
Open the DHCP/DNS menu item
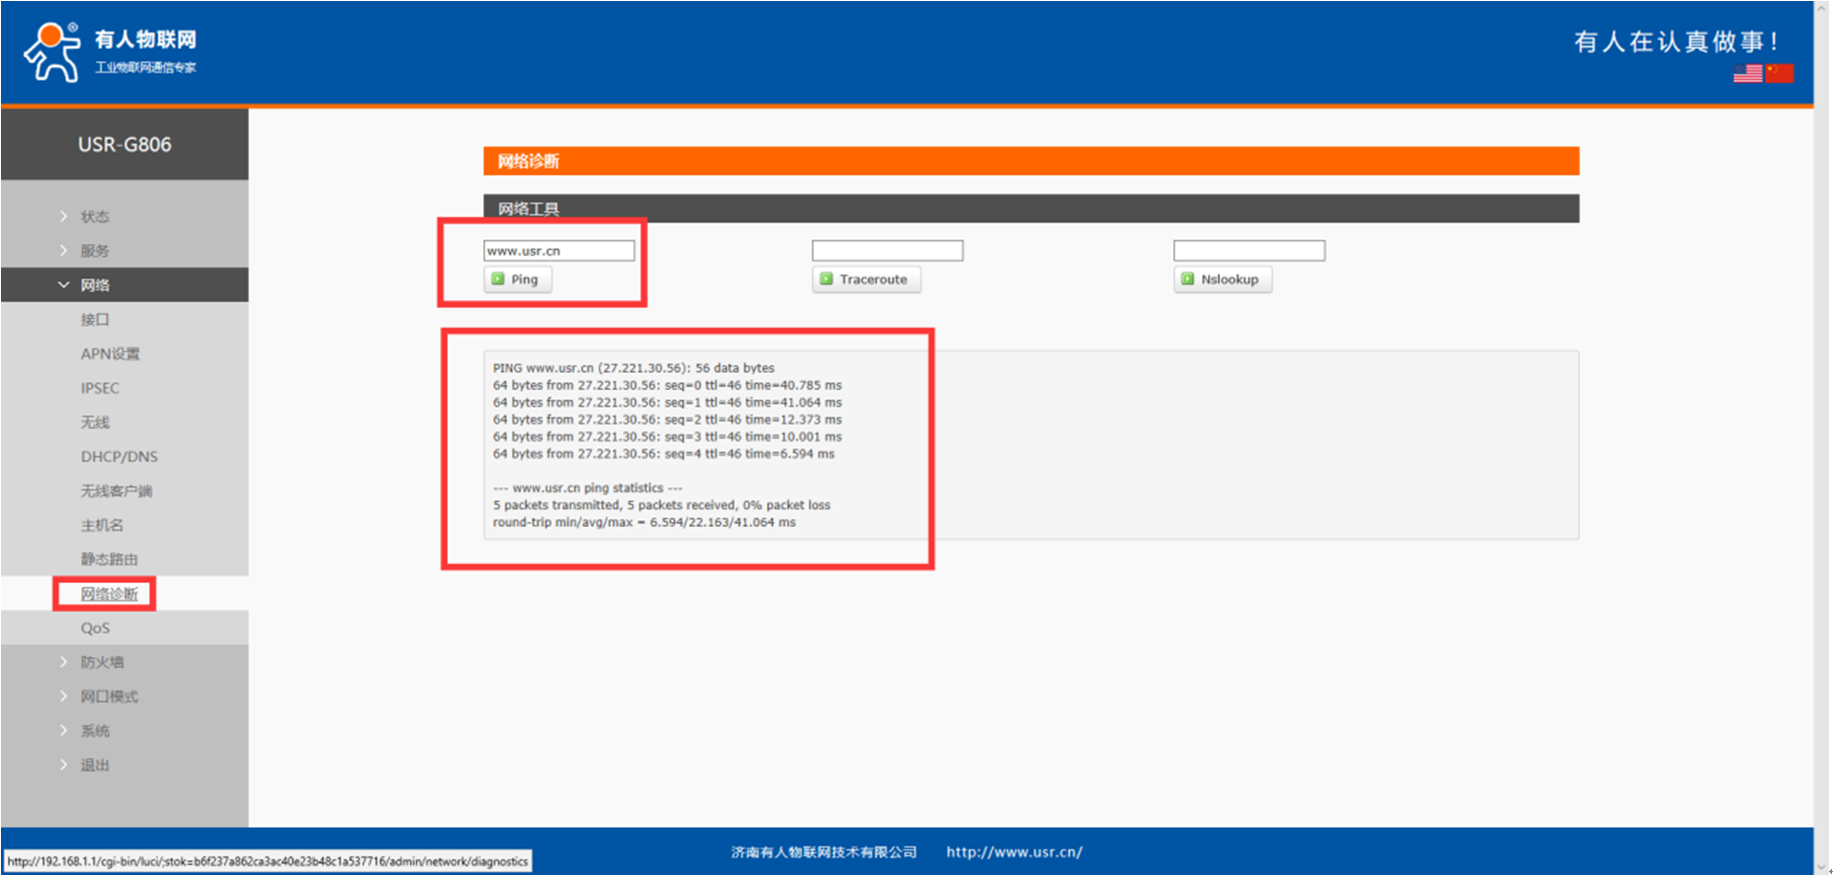tap(119, 456)
